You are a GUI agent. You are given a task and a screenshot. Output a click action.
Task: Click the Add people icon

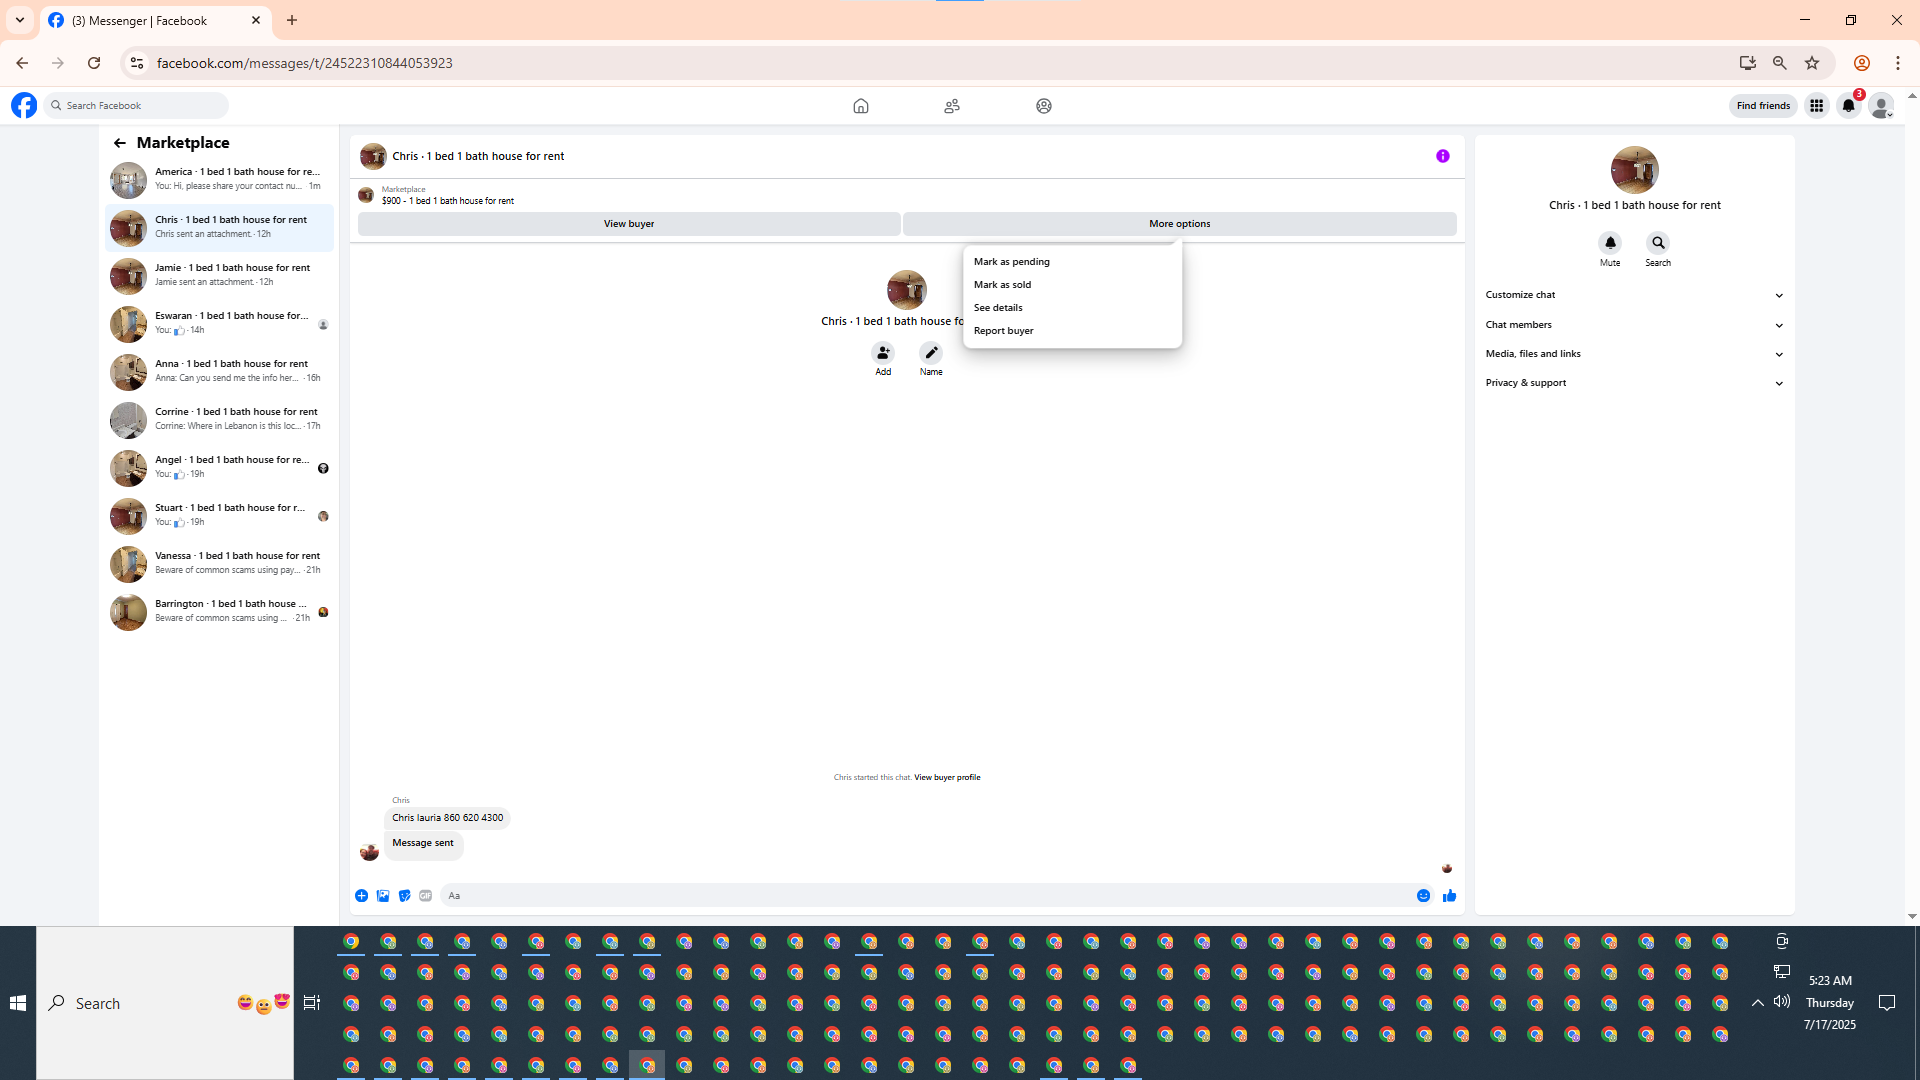883,353
